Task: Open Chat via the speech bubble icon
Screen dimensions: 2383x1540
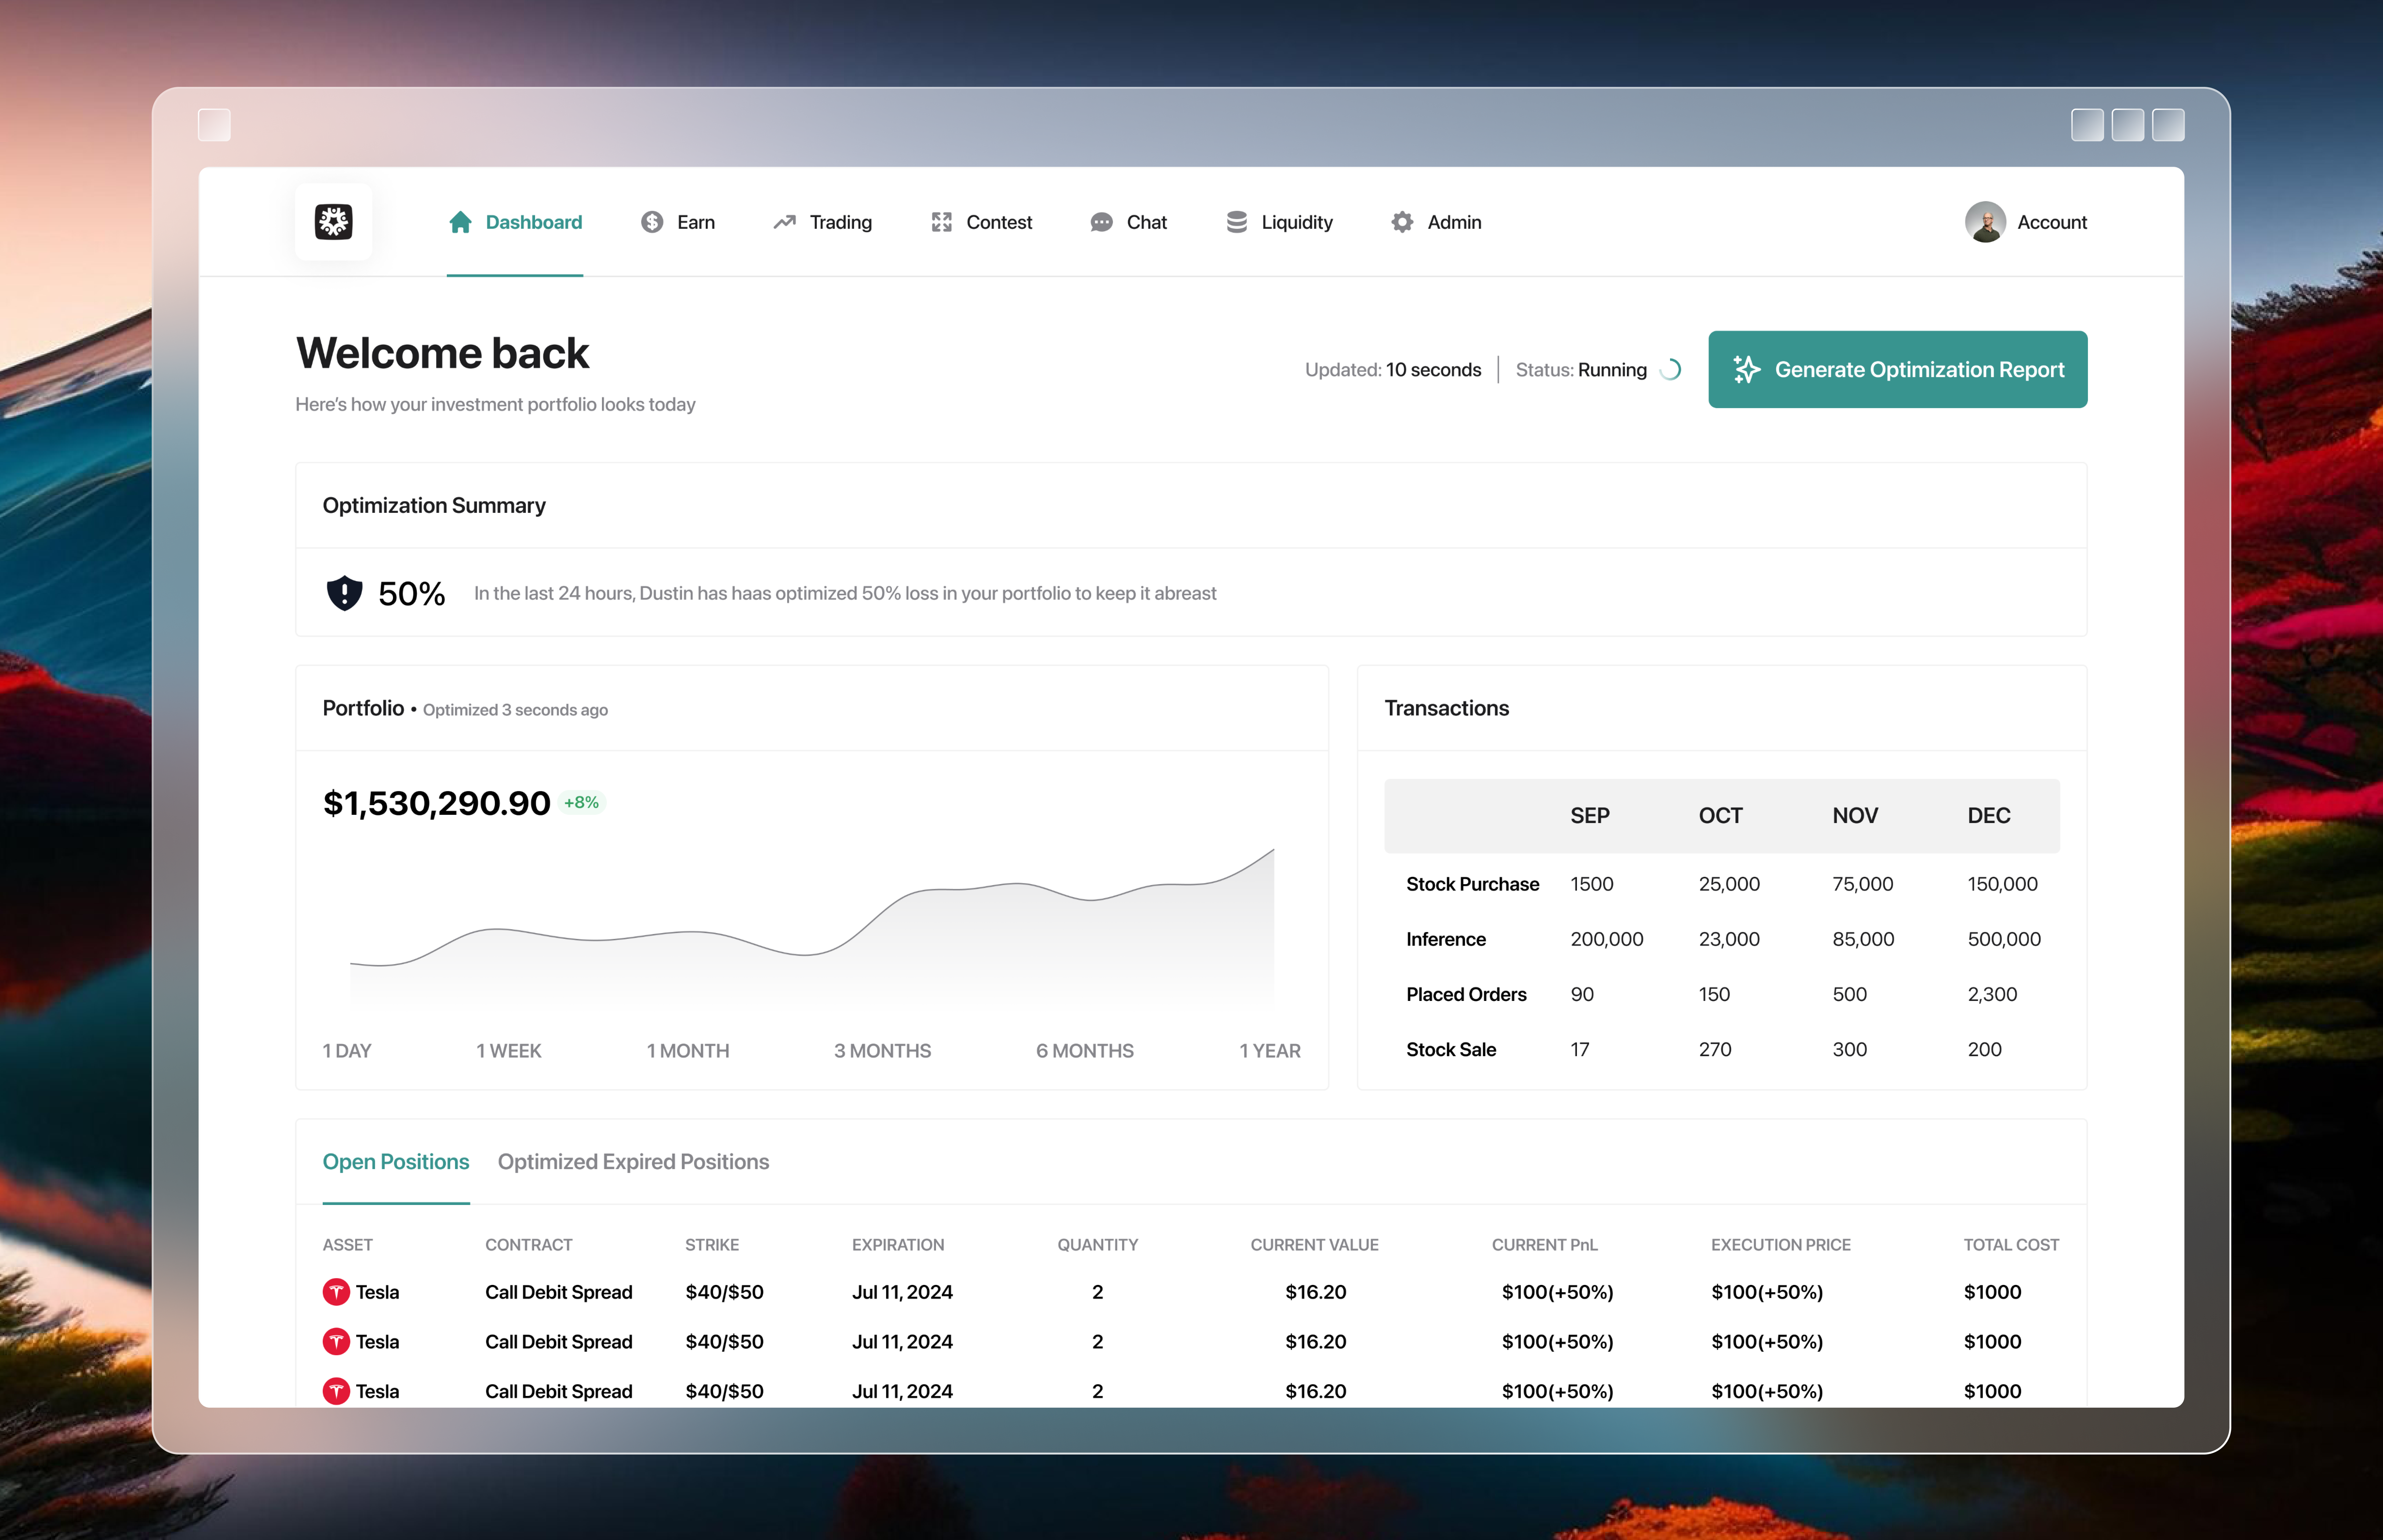Action: 1101,222
